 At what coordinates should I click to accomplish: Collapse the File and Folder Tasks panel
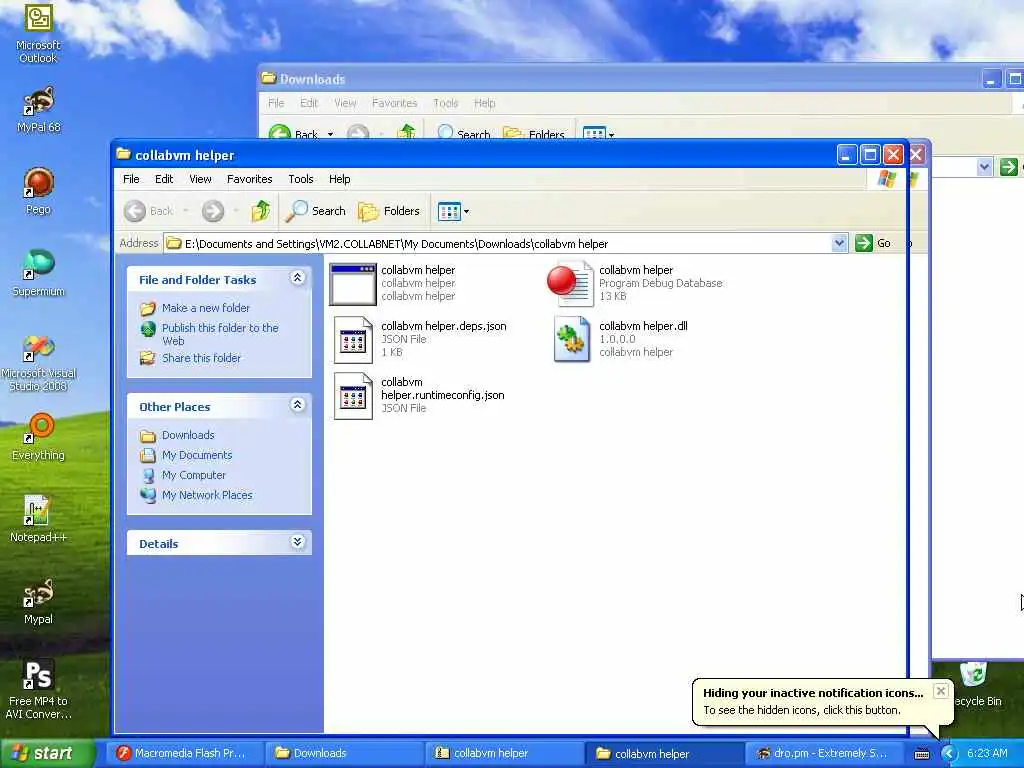297,278
